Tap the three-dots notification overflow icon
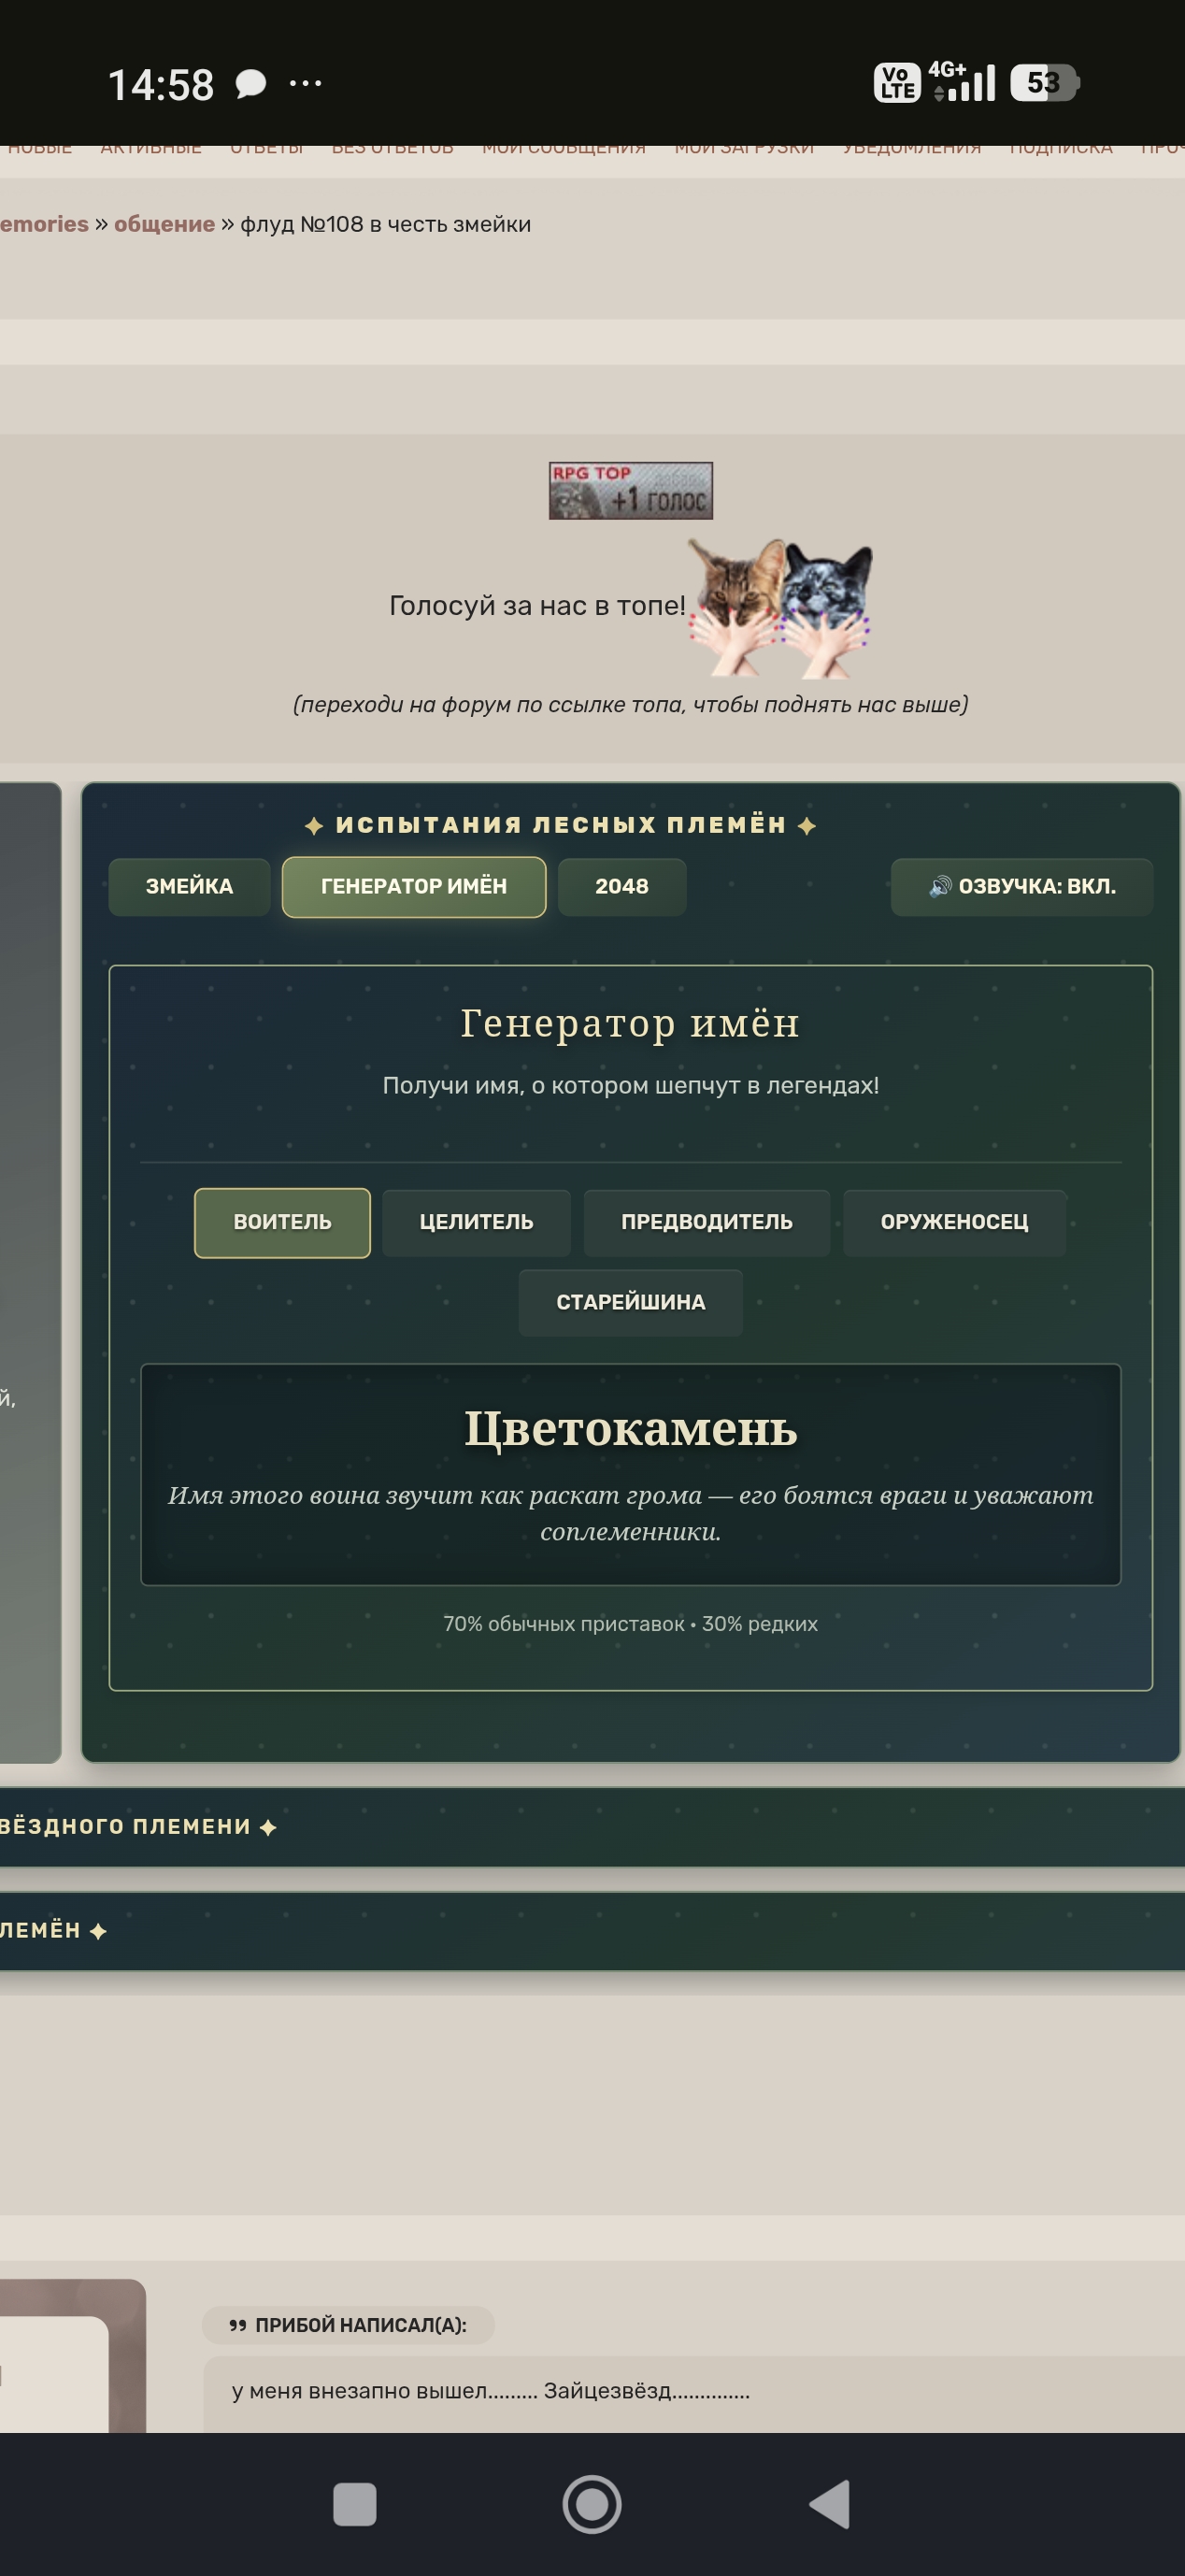The width and height of the screenshot is (1185, 2576). 305,83
